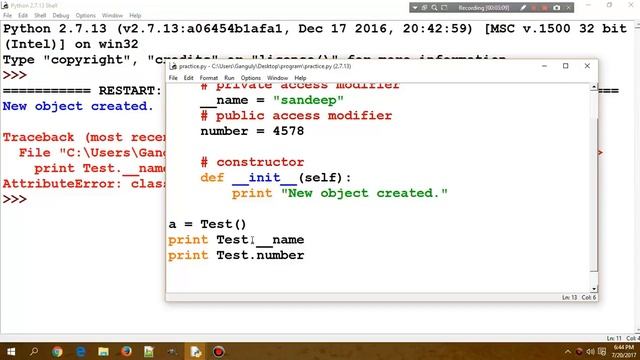Click the # public access modifier comment

point(296,116)
